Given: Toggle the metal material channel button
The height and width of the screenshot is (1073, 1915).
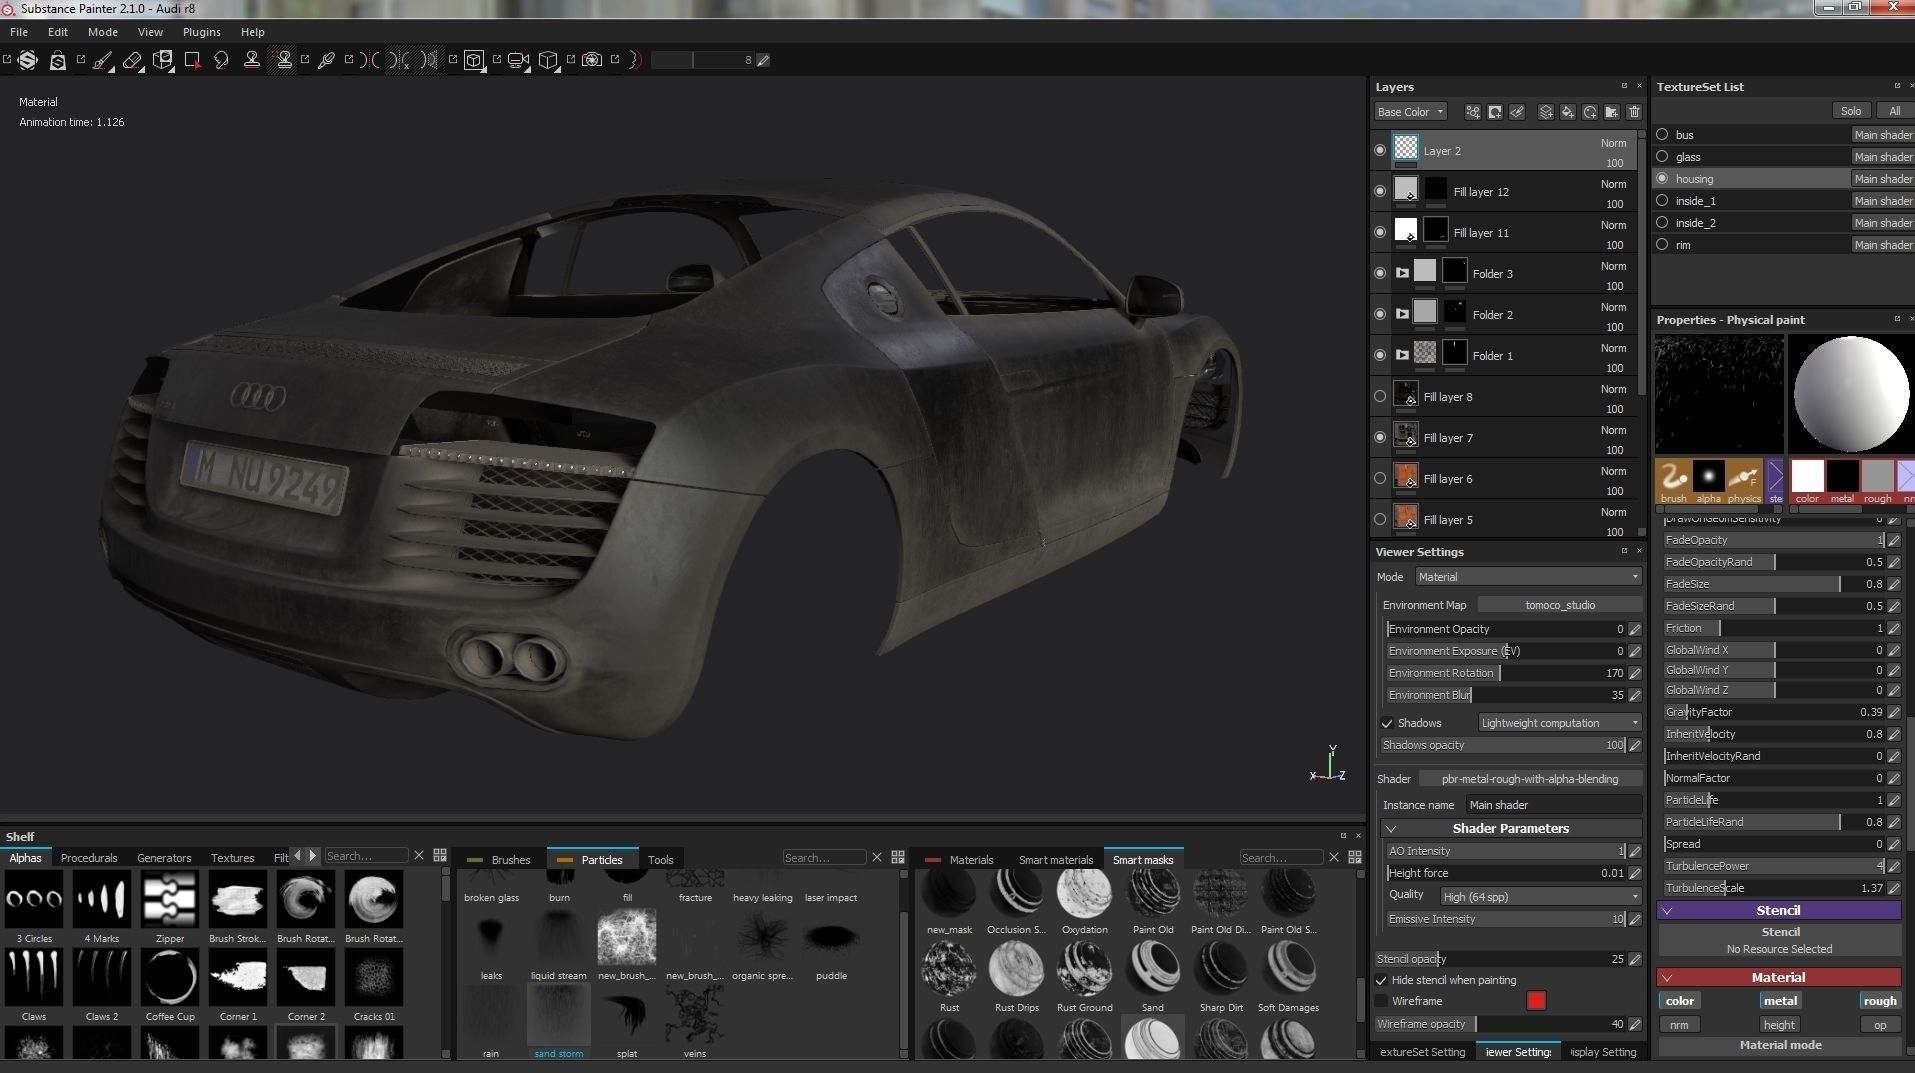Looking at the screenshot, I should coord(1780,1001).
